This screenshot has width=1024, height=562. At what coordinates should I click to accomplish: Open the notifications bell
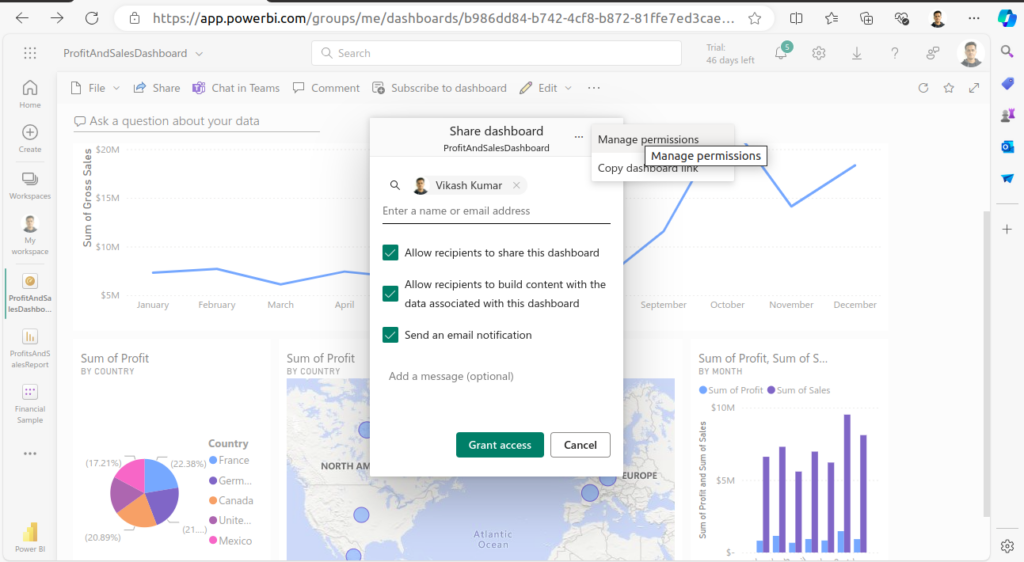tap(781, 53)
